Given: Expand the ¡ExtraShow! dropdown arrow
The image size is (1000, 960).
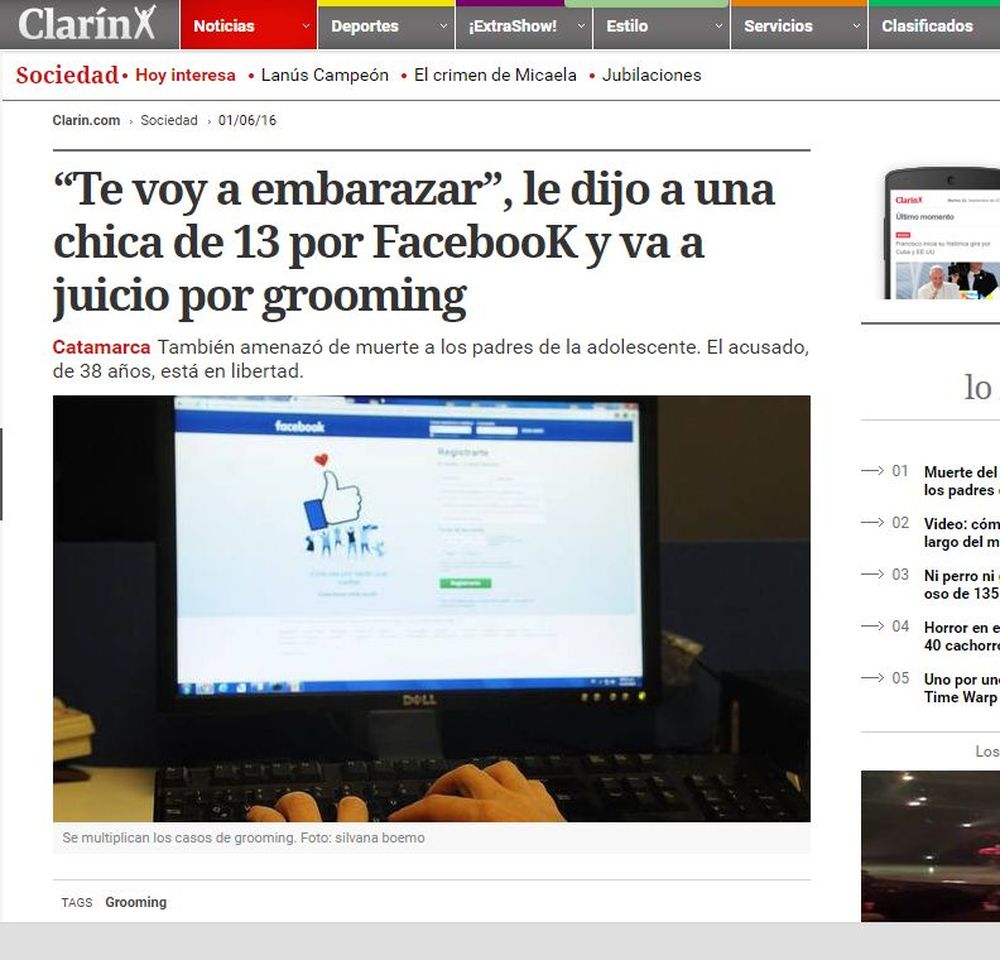Looking at the screenshot, I should [x=581, y=26].
